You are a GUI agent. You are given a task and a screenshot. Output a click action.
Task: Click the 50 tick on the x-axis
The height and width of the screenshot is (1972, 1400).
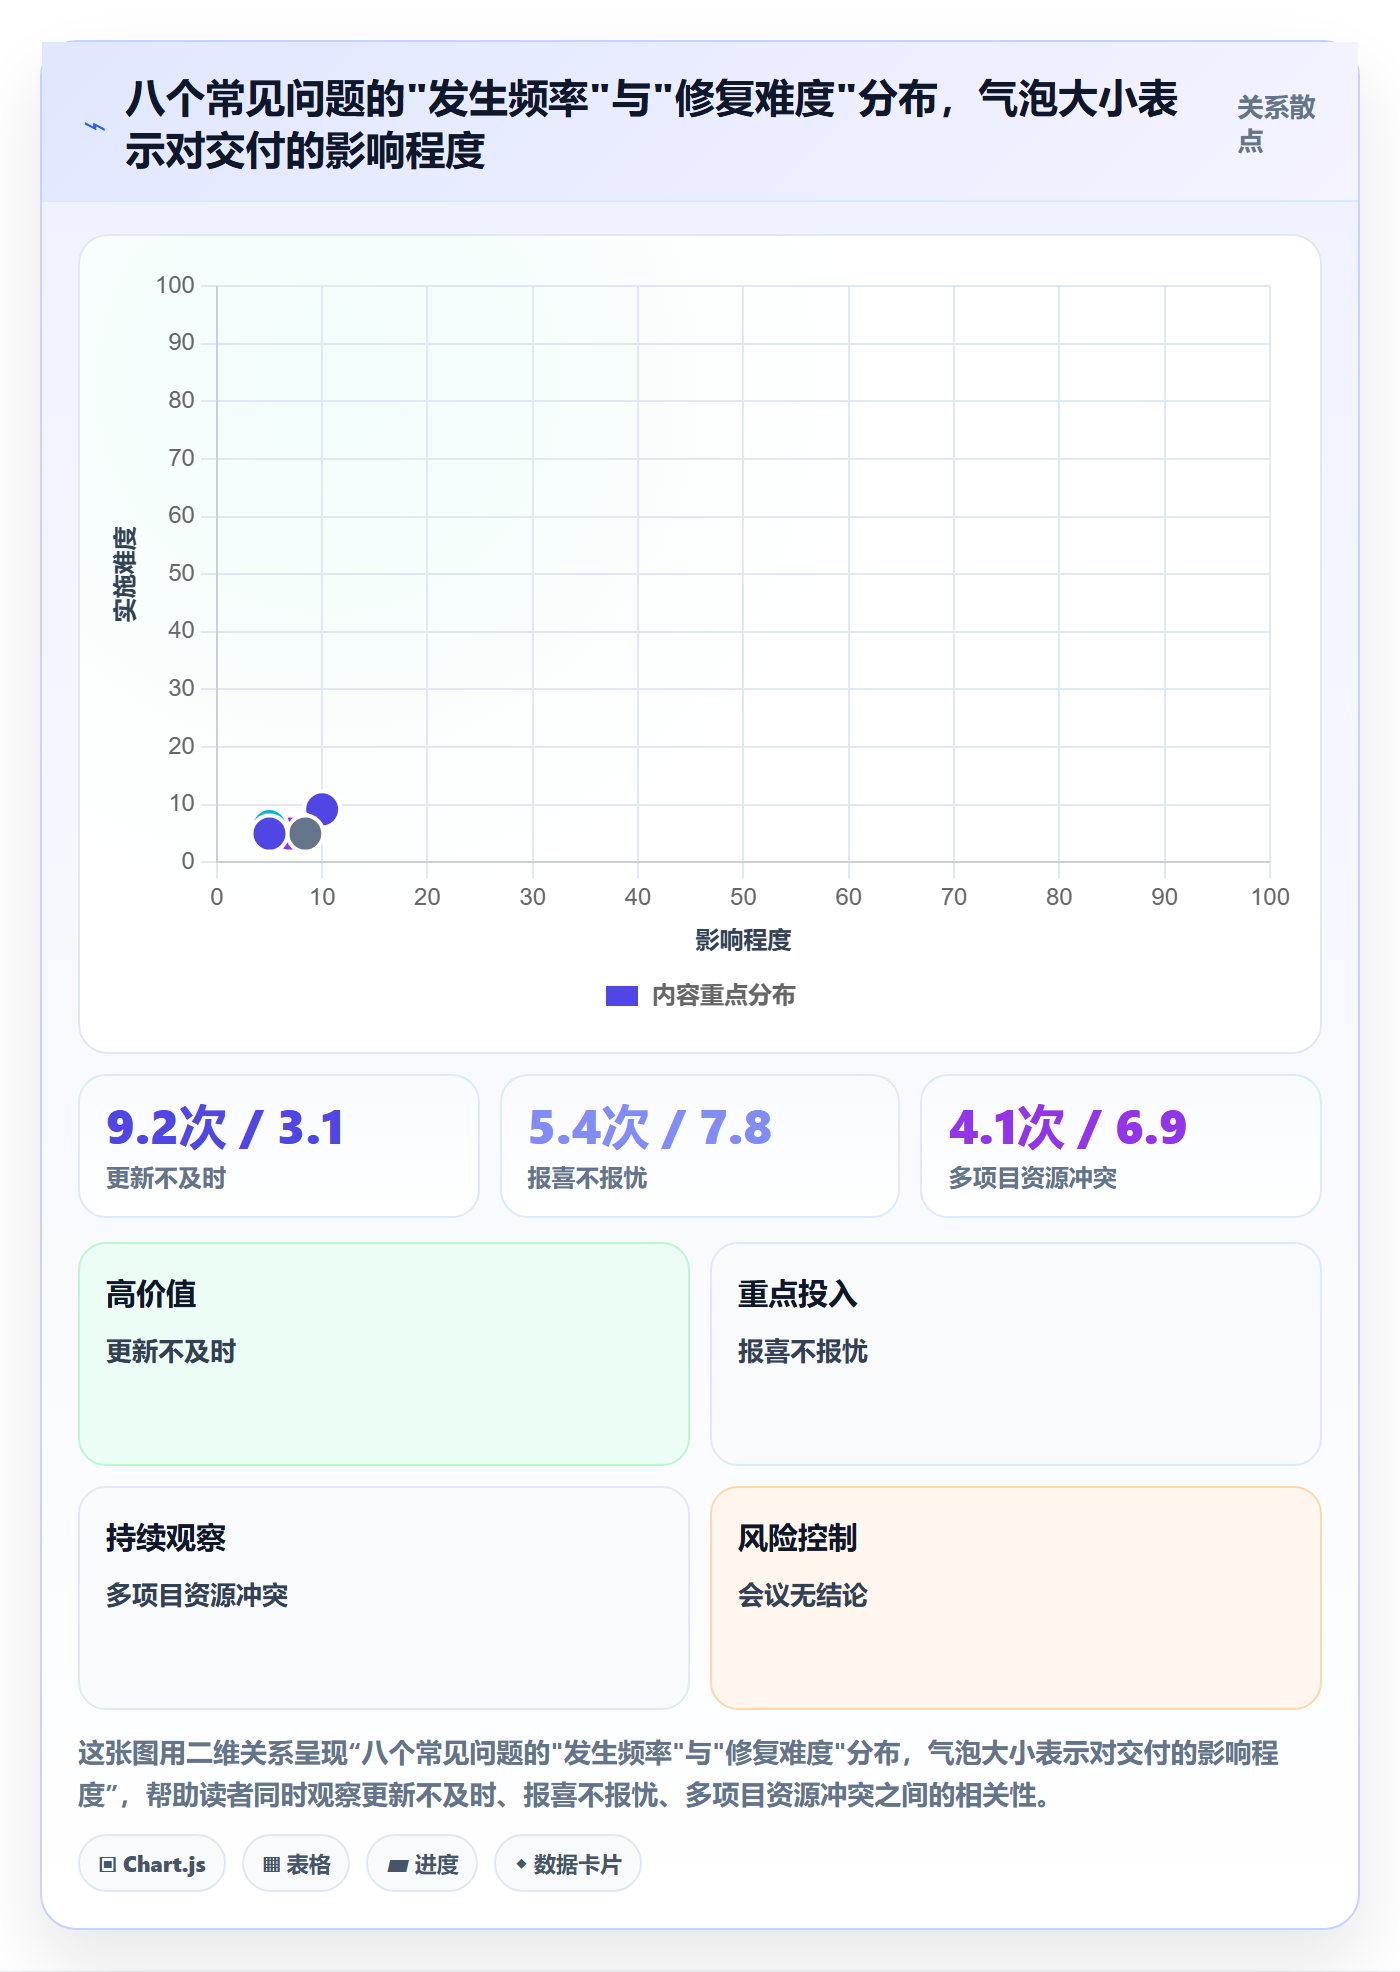(743, 897)
